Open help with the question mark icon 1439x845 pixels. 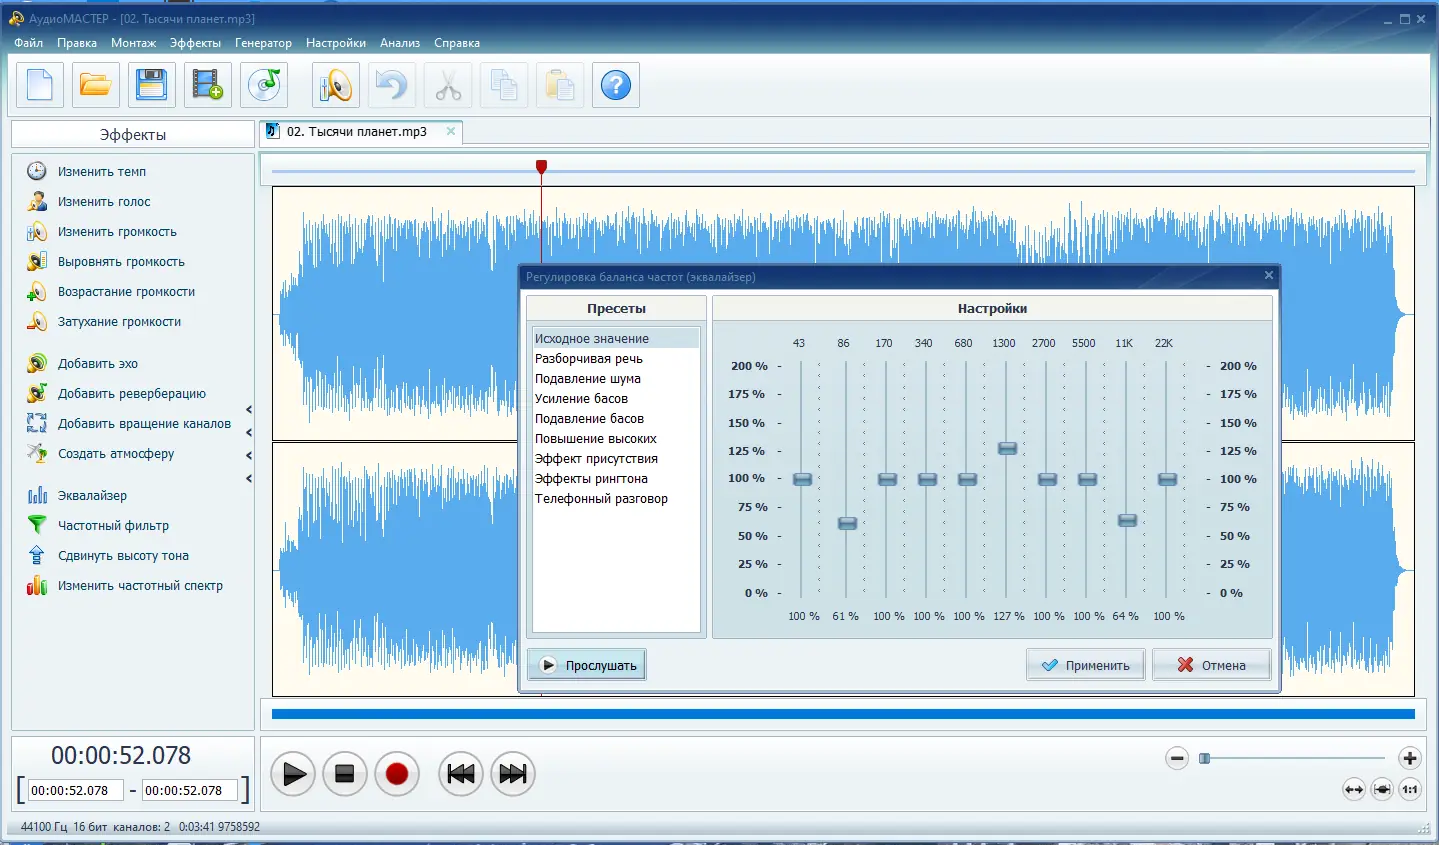[616, 85]
